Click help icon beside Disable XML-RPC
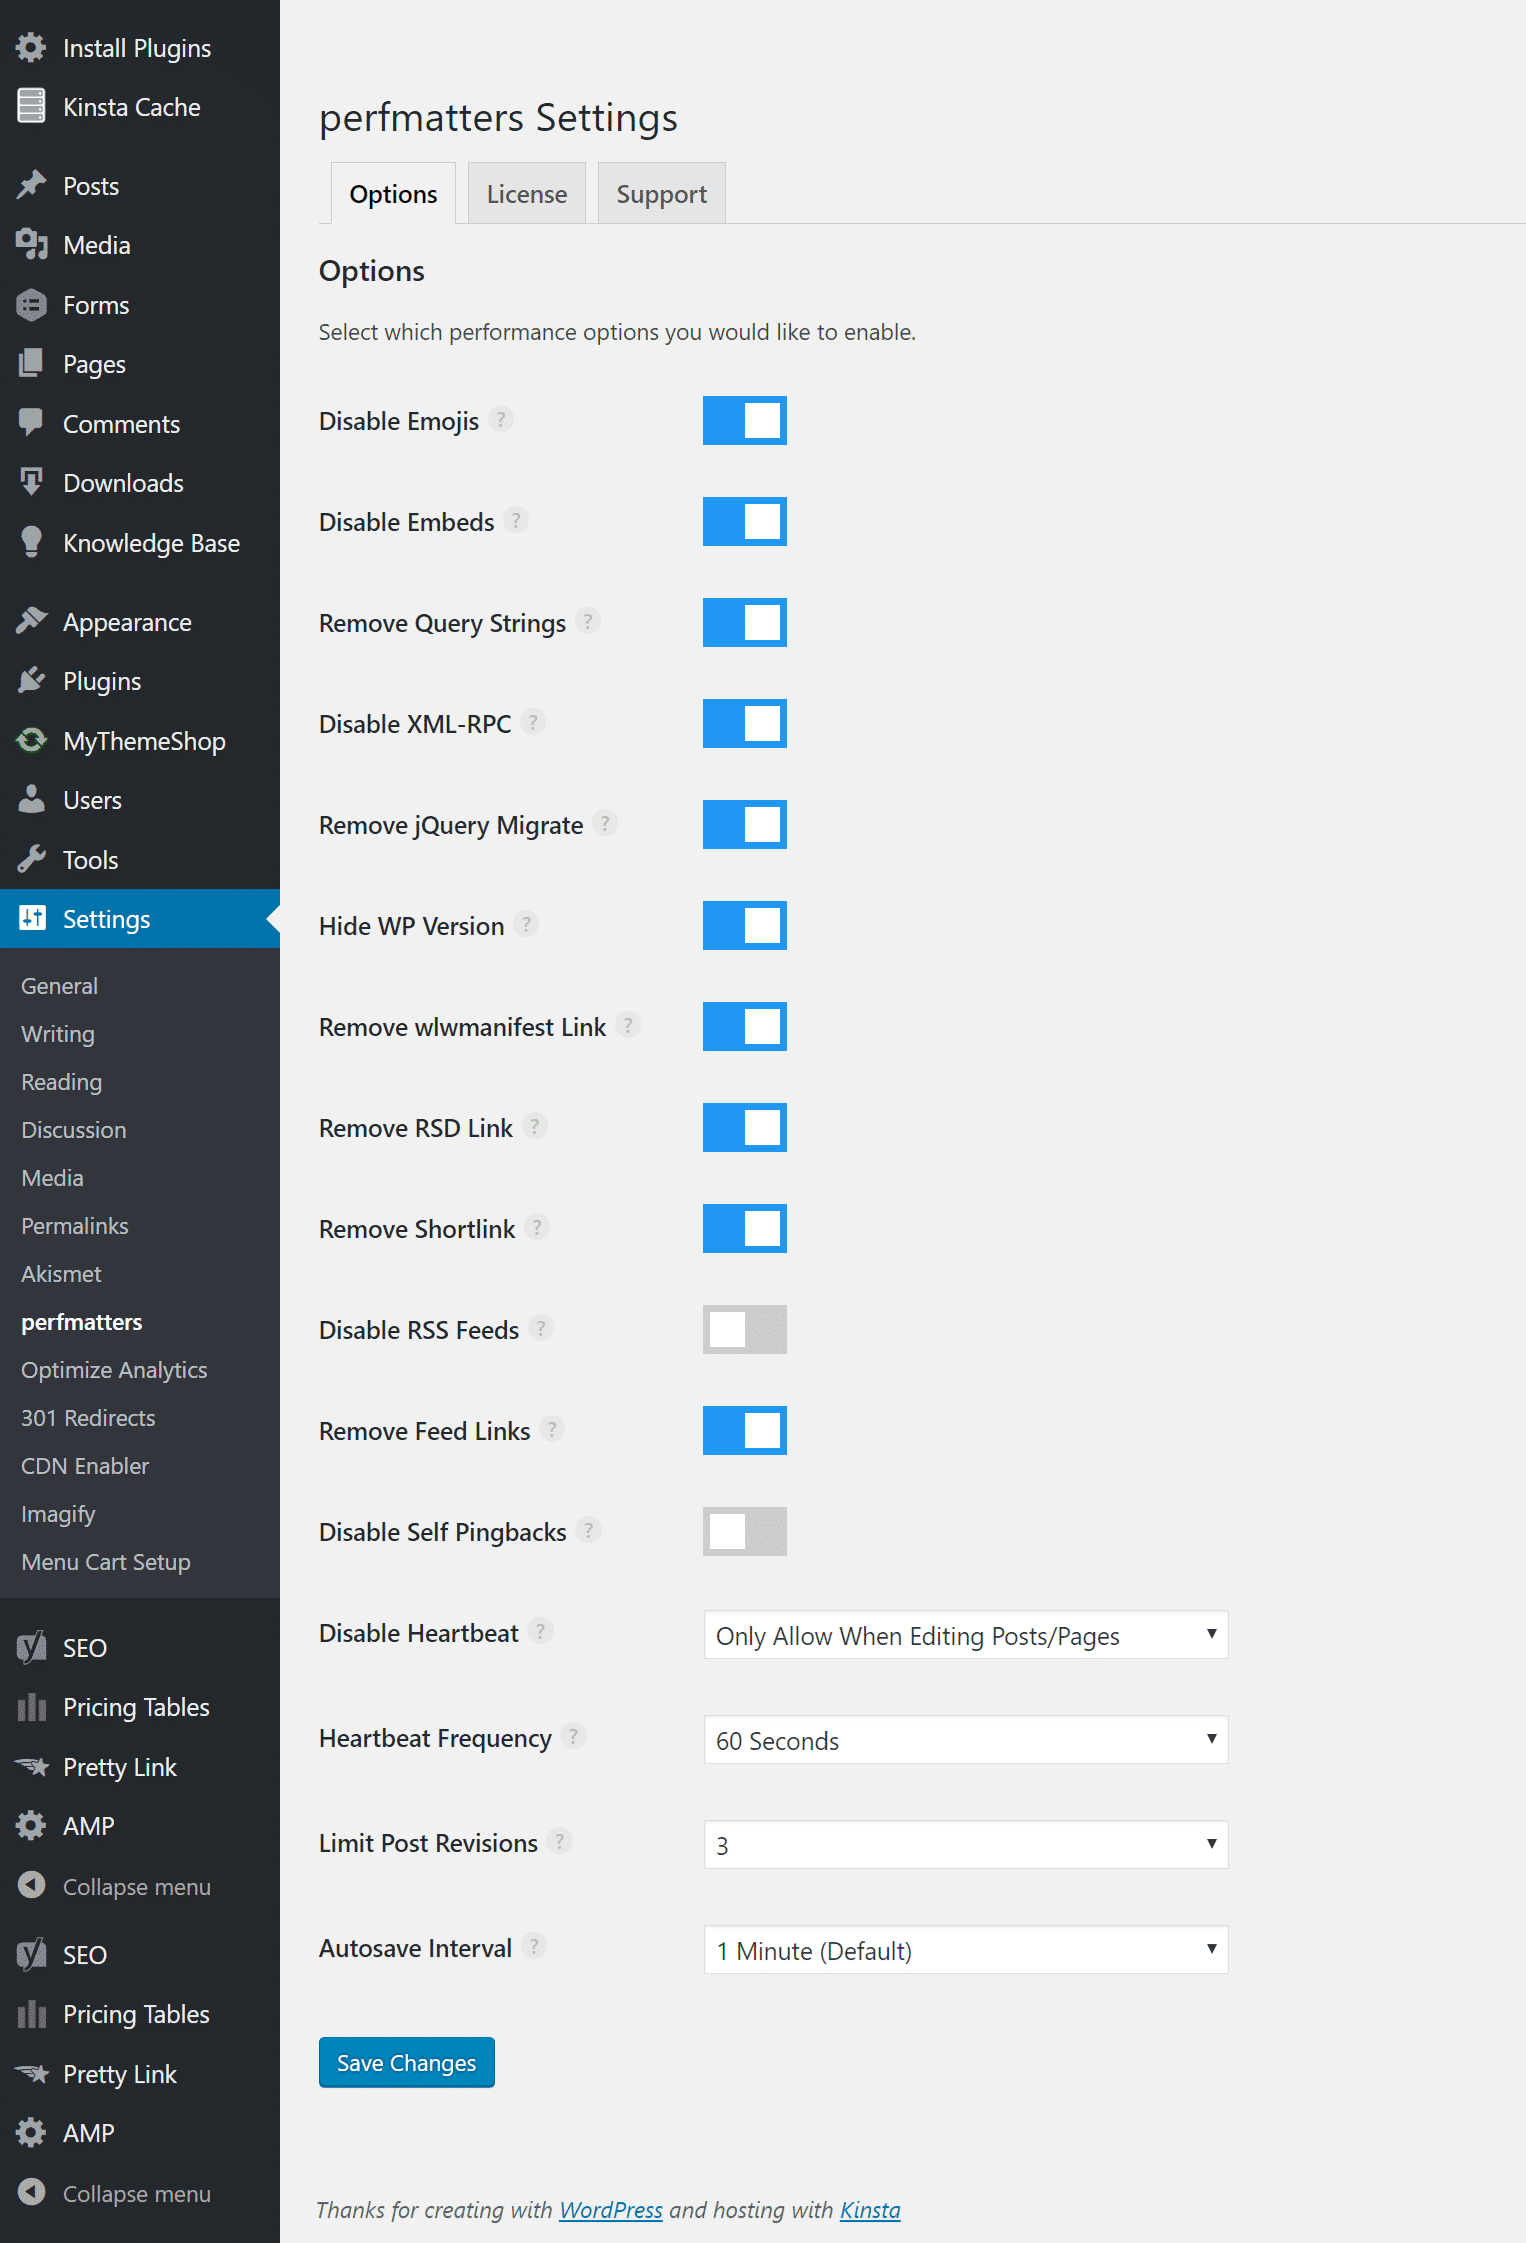1526x2243 pixels. 533,722
